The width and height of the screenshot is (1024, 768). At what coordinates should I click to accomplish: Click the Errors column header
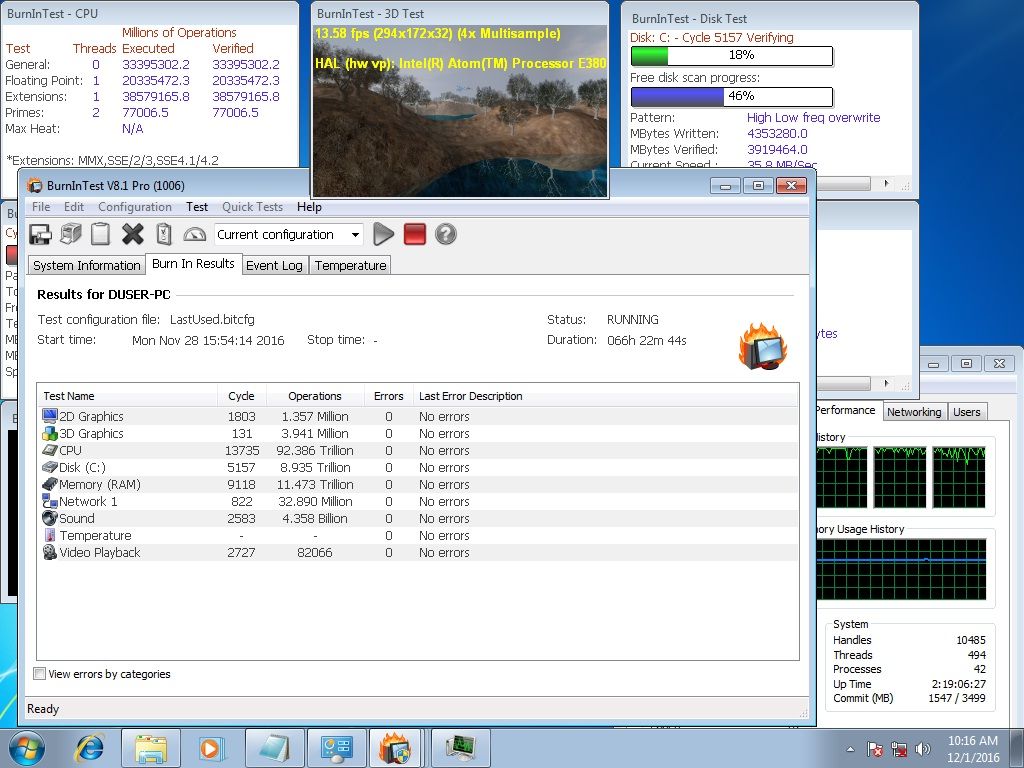pyautogui.click(x=388, y=396)
